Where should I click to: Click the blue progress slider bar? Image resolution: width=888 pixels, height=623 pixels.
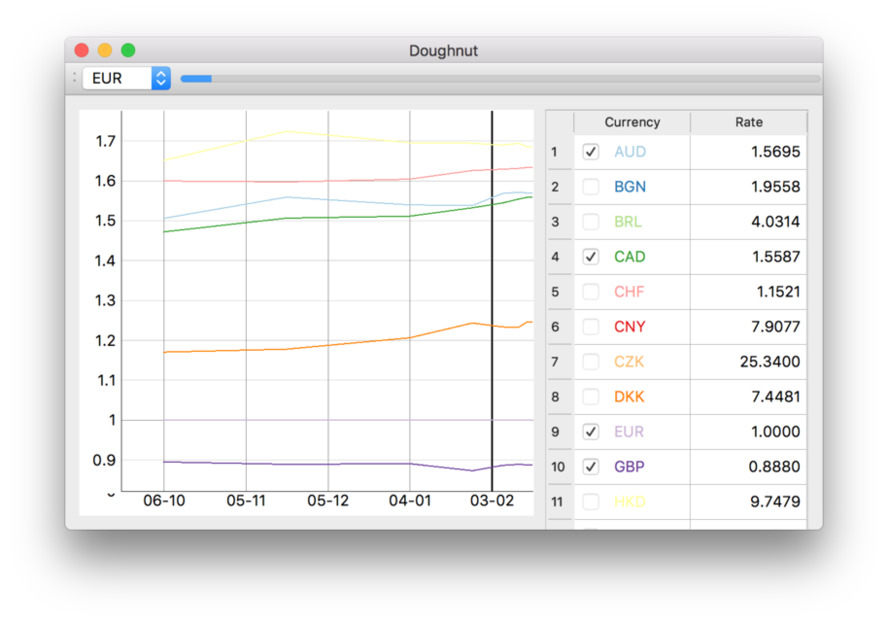pyautogui.click(x=196, y=78)
